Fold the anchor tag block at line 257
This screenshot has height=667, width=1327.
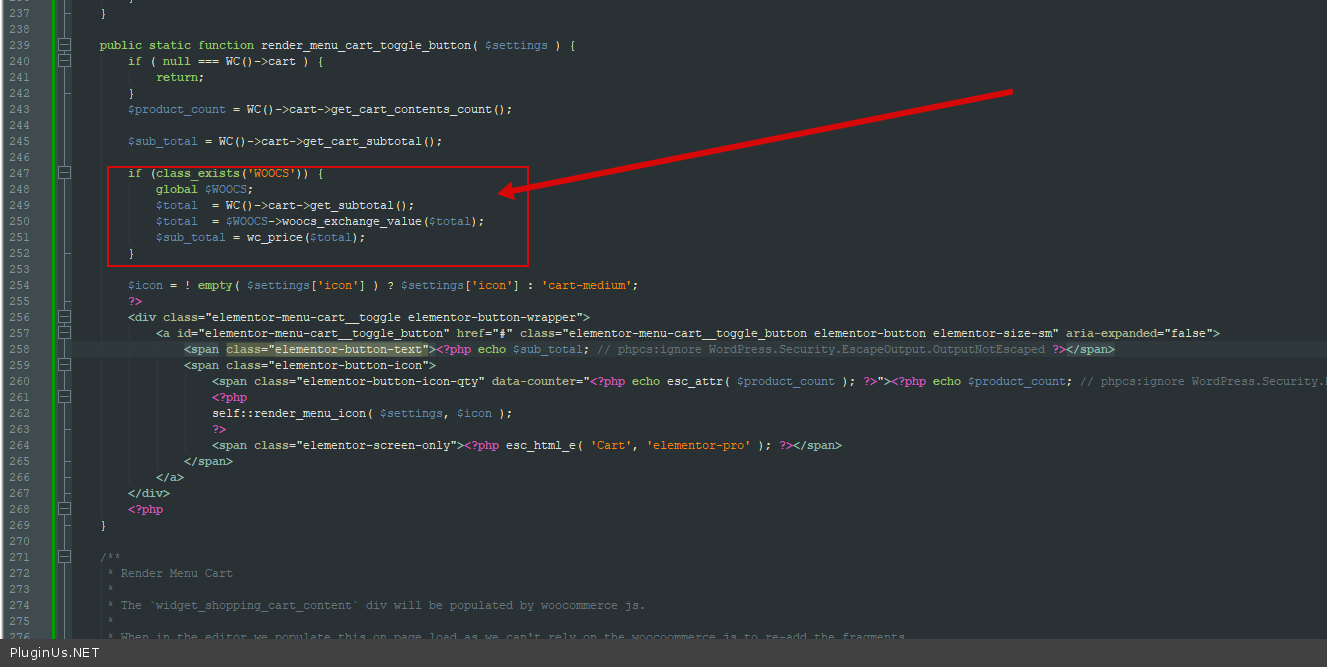tap(64, 333)
